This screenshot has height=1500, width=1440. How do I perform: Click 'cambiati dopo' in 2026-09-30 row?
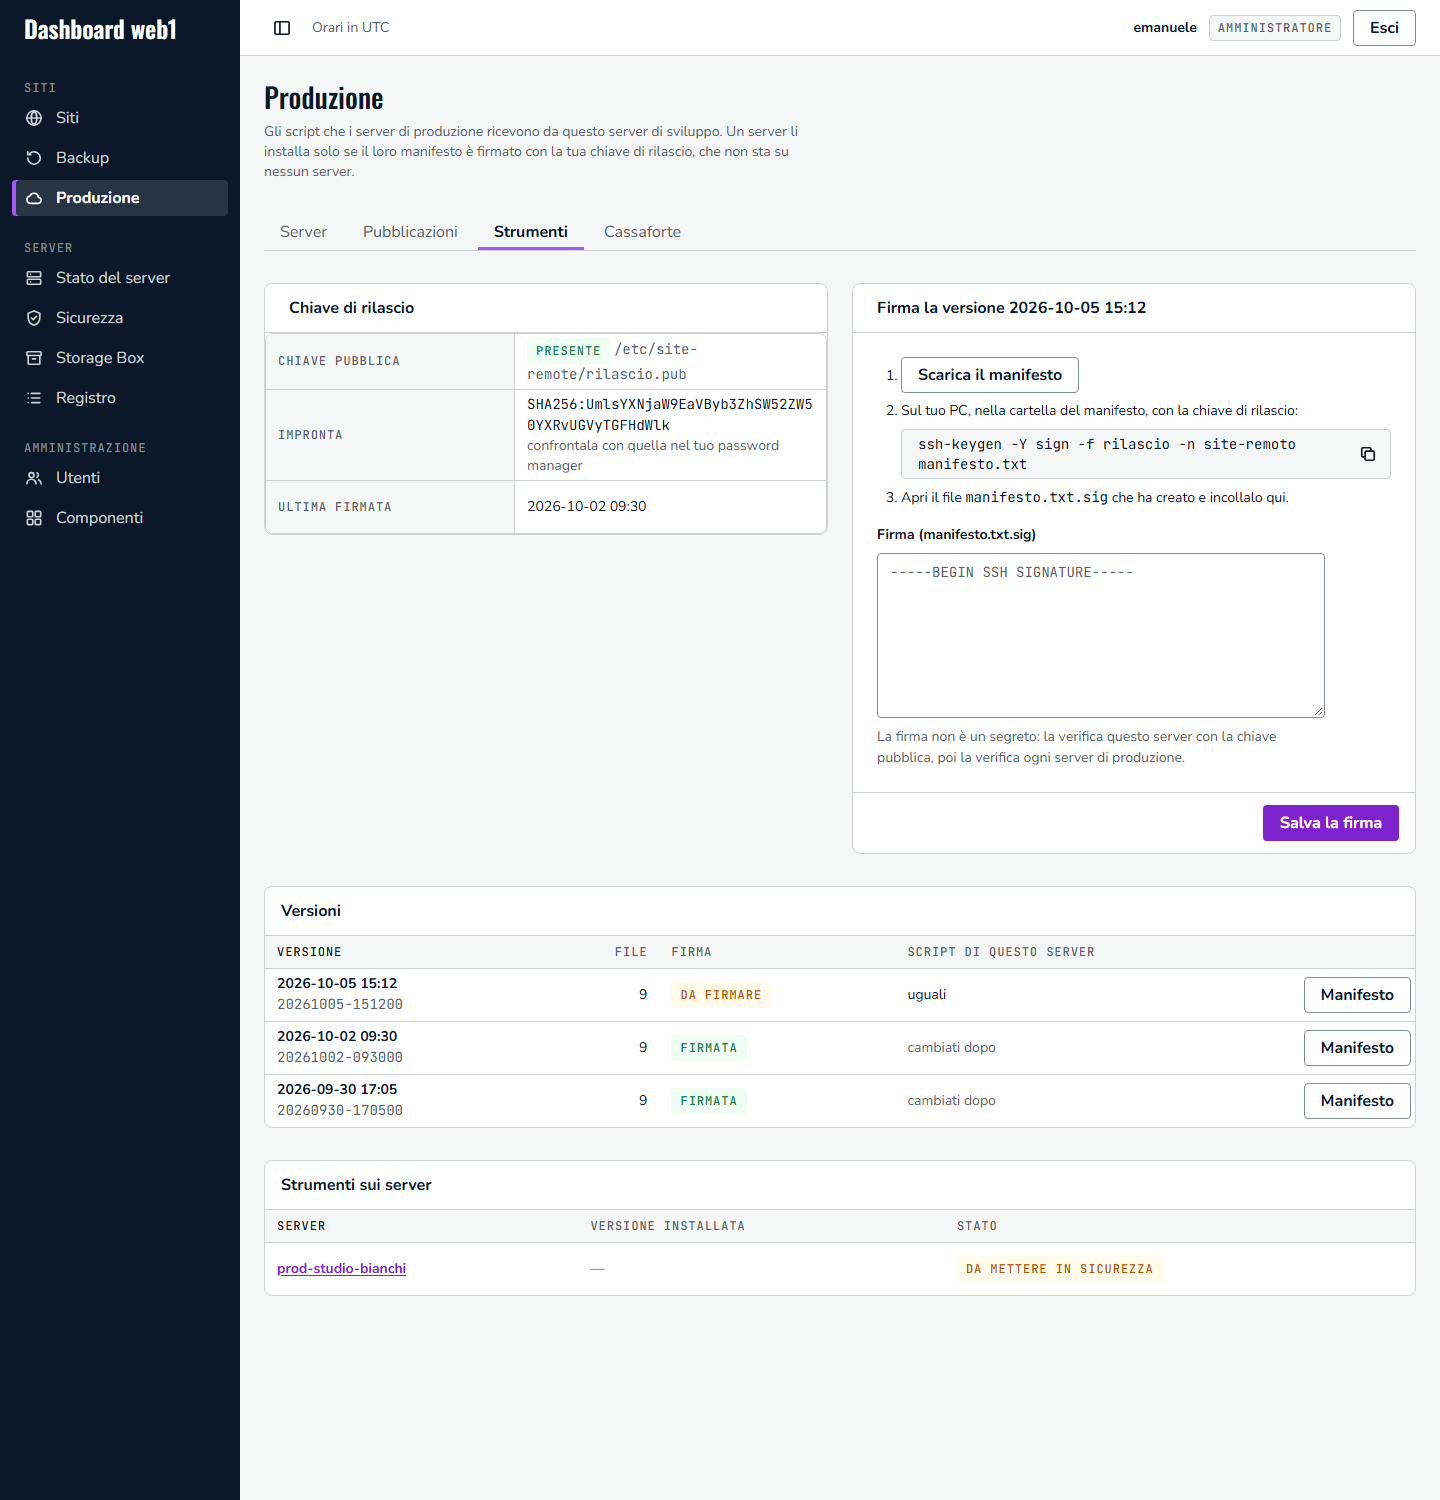pyautogui.click(x=951, y=1101)
